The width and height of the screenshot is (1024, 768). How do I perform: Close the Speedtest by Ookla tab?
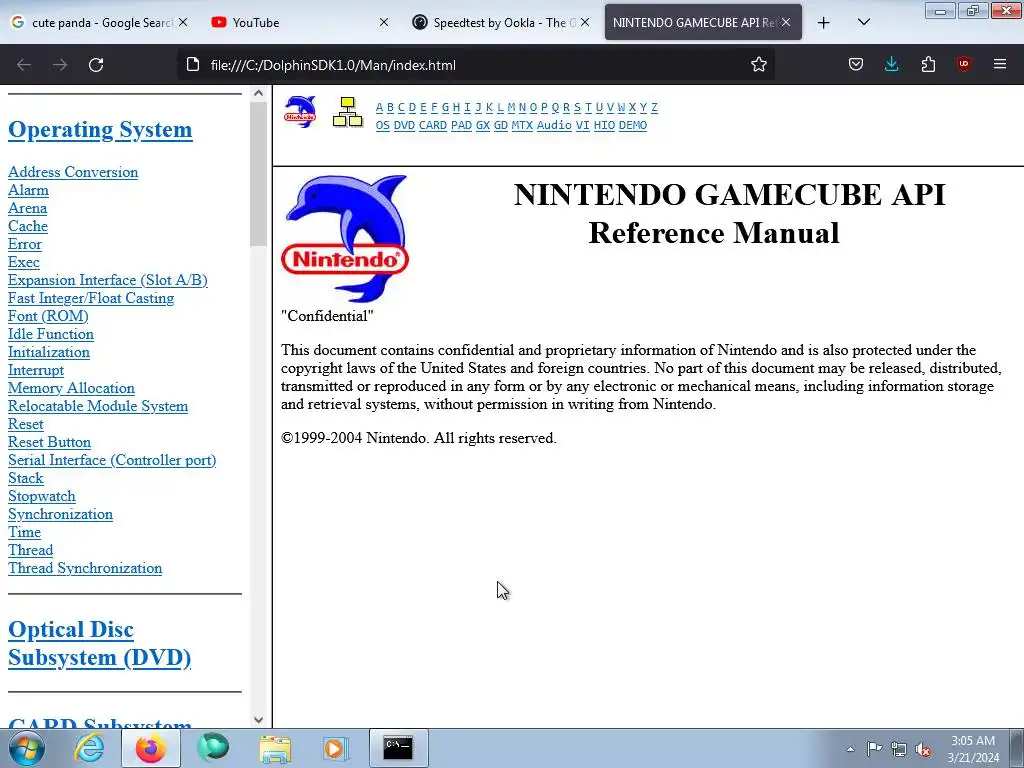click(585, 22)
